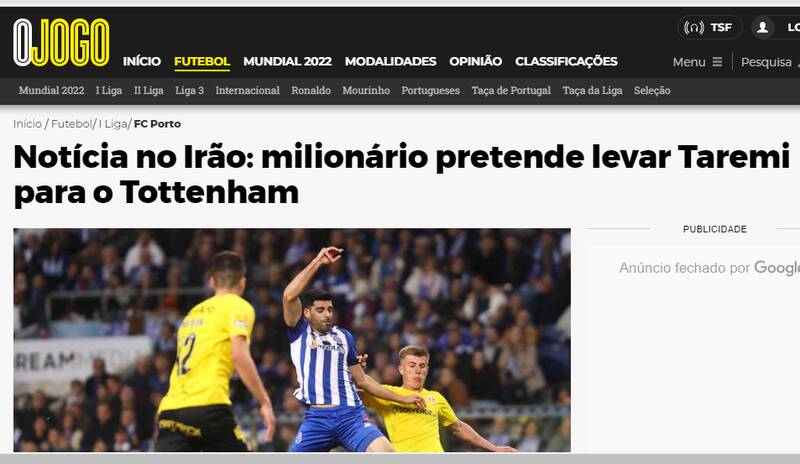
Task: Select the Internacional submenu link
Action: [x=247, y=91]
